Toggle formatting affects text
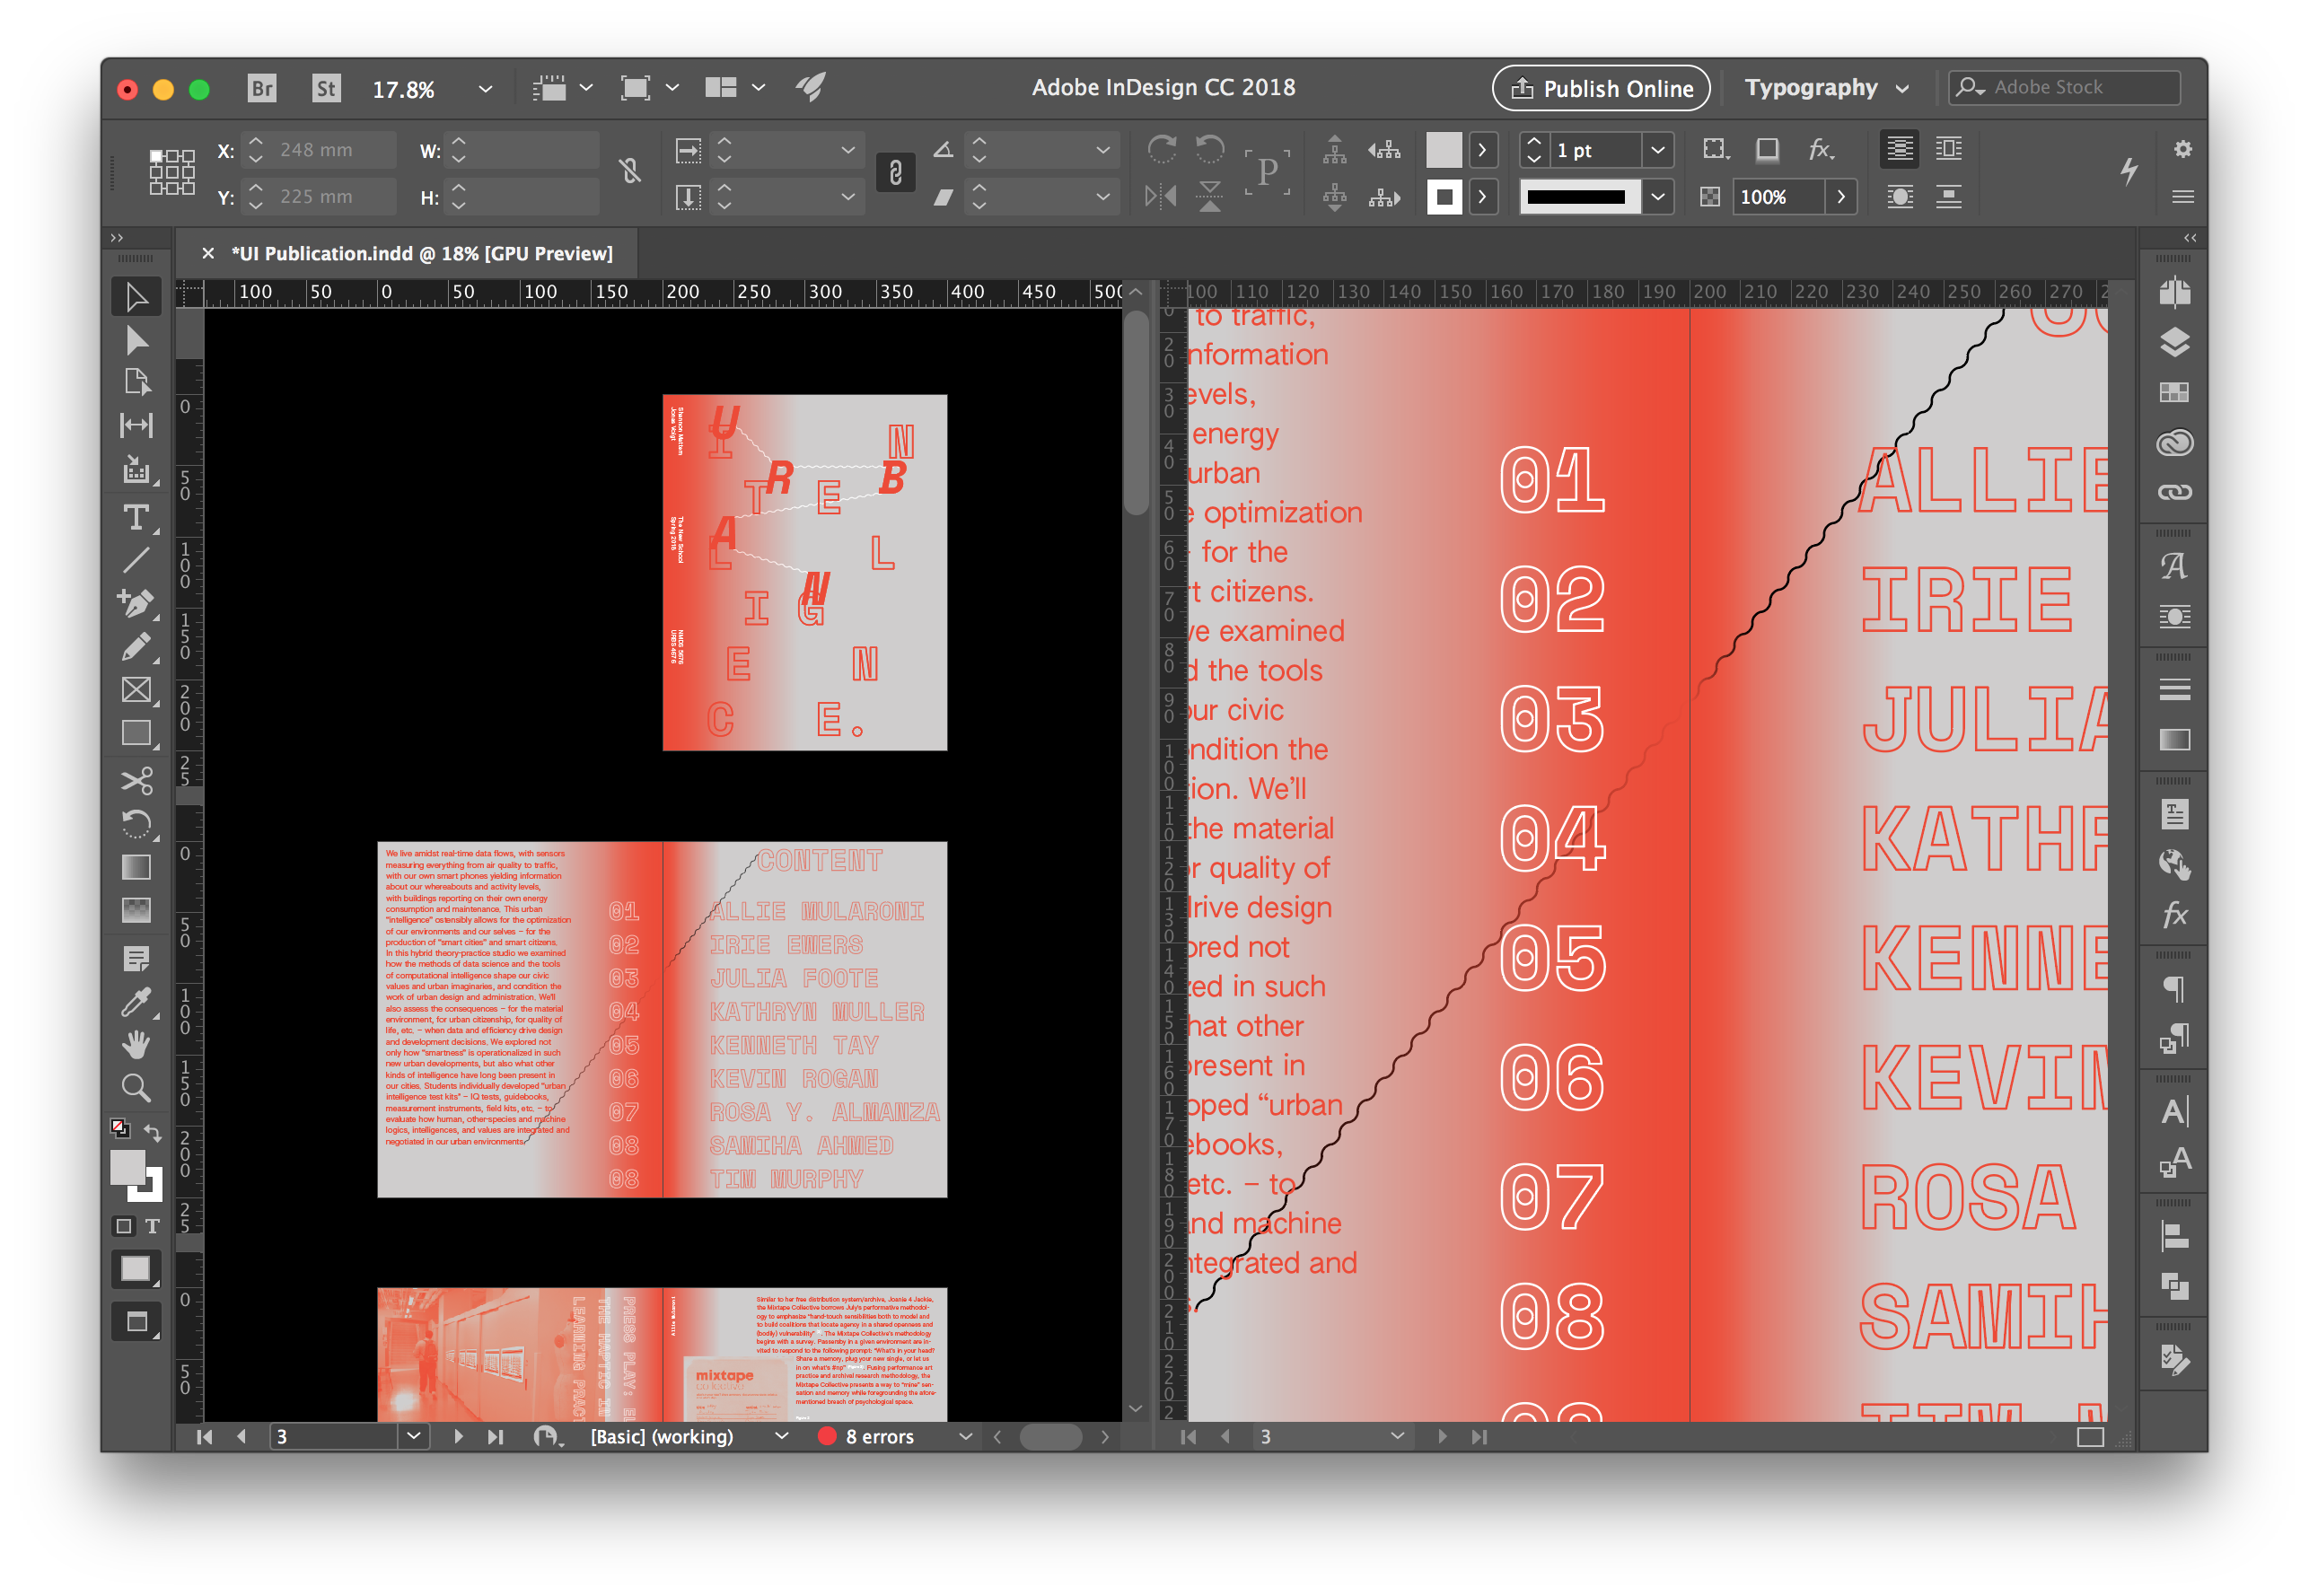 tap(153, 1226)
